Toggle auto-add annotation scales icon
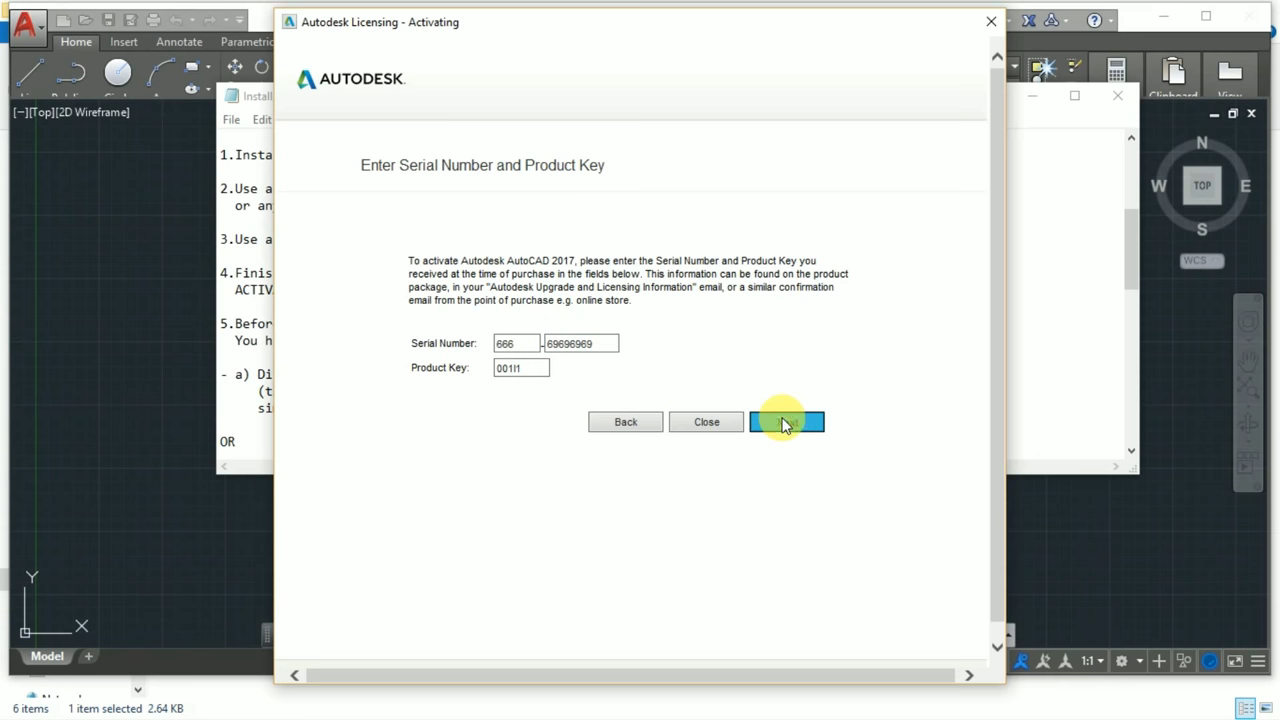This screenshot has width=1280, height=720. click(1044, 661)
